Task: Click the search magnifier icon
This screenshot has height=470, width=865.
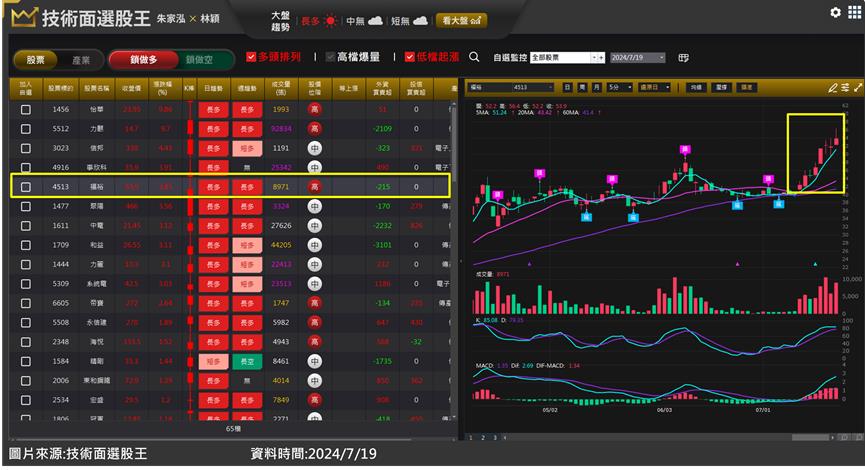Action: coord(474,57)
